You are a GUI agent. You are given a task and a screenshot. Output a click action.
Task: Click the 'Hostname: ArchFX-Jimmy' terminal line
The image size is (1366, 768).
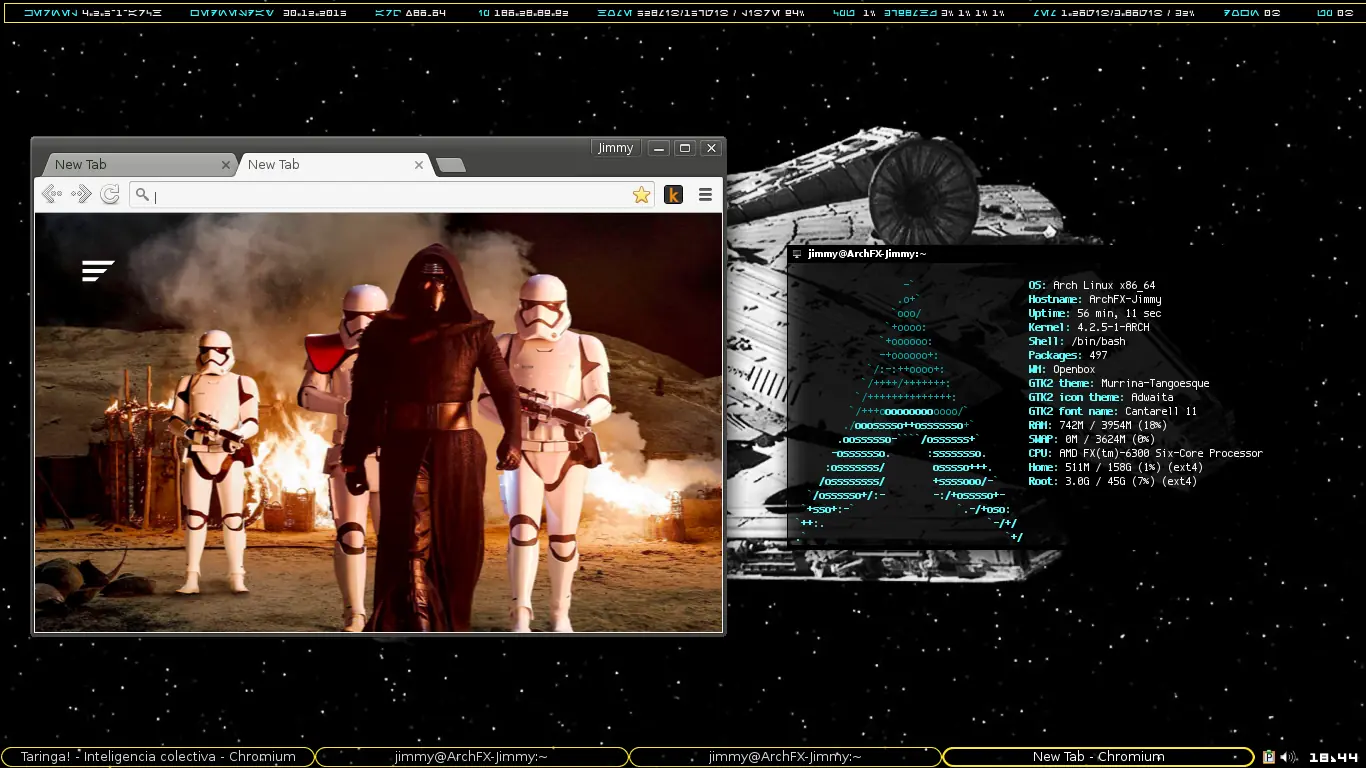tap(1095, 300)
